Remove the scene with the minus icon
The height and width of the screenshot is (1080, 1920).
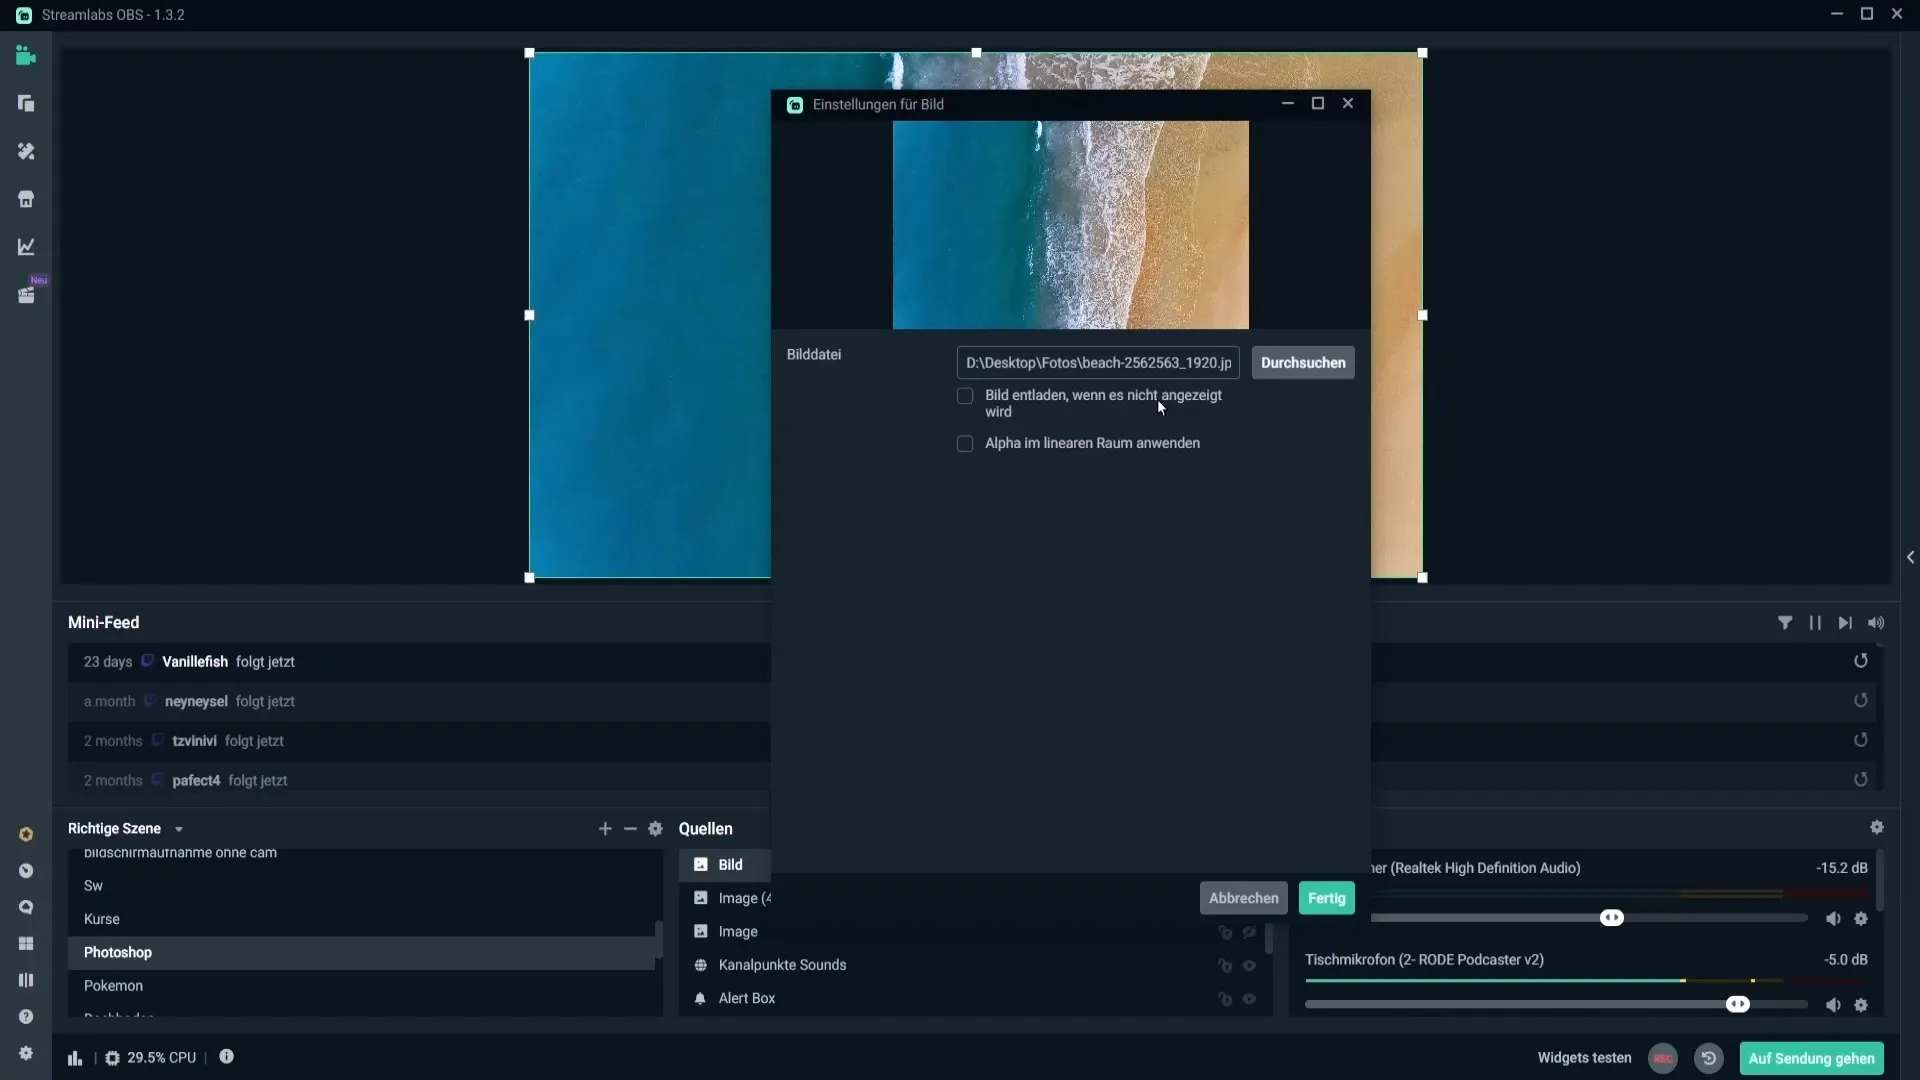(630, 829)
